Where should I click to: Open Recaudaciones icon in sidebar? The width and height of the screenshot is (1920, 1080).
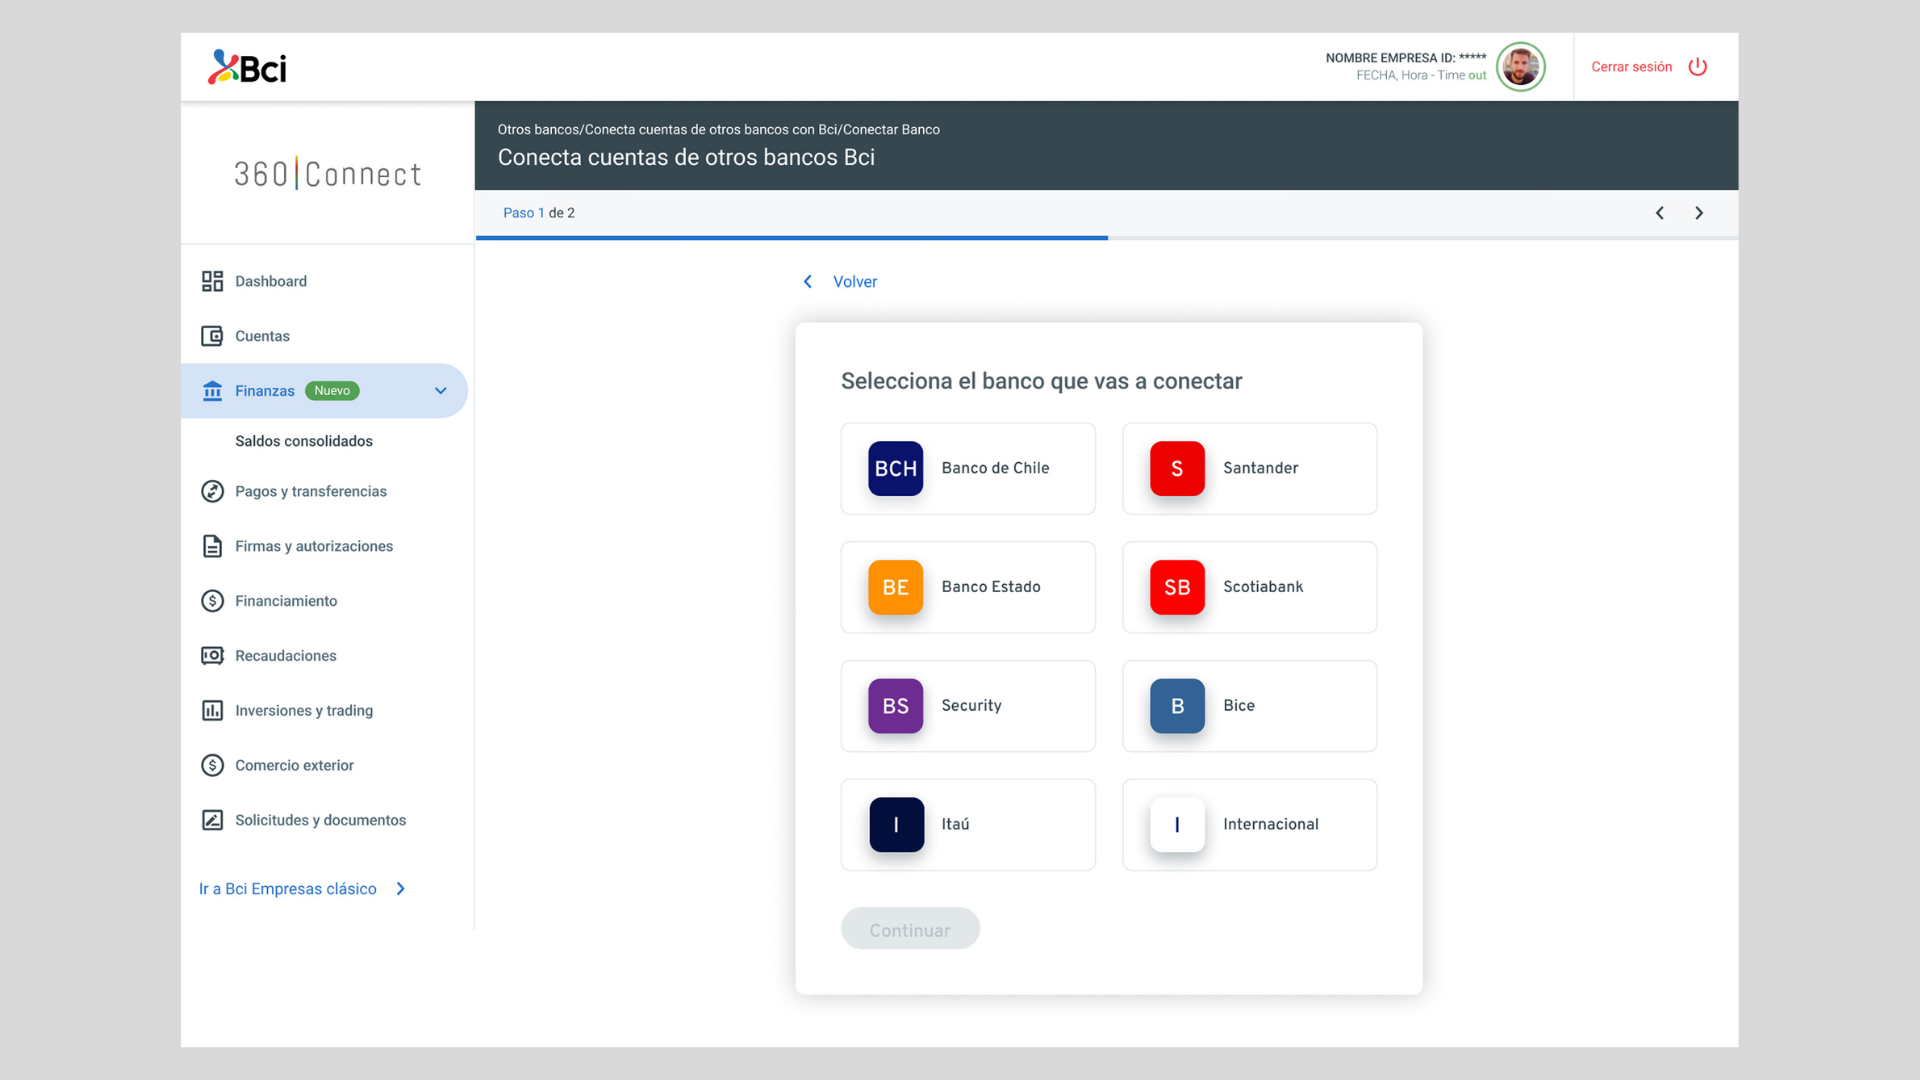click(212, 656)
